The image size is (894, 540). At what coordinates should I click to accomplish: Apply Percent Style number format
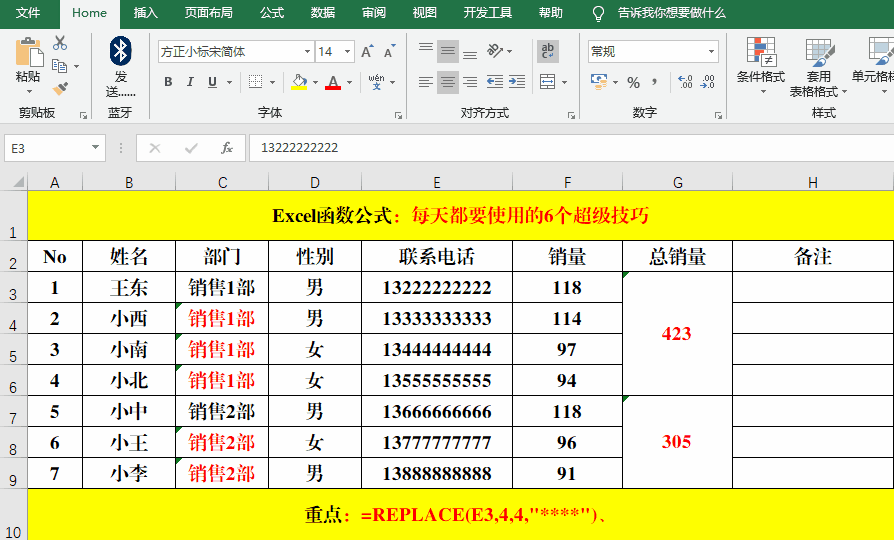click(x=633, y=82)
